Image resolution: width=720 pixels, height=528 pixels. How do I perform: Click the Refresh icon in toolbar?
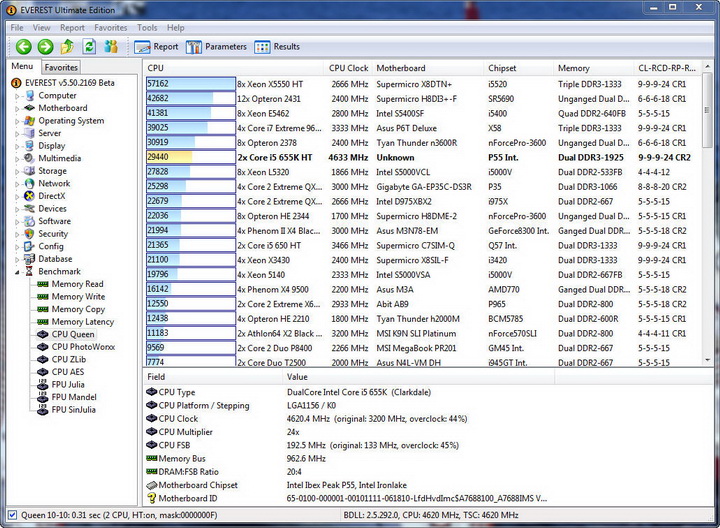89,46
